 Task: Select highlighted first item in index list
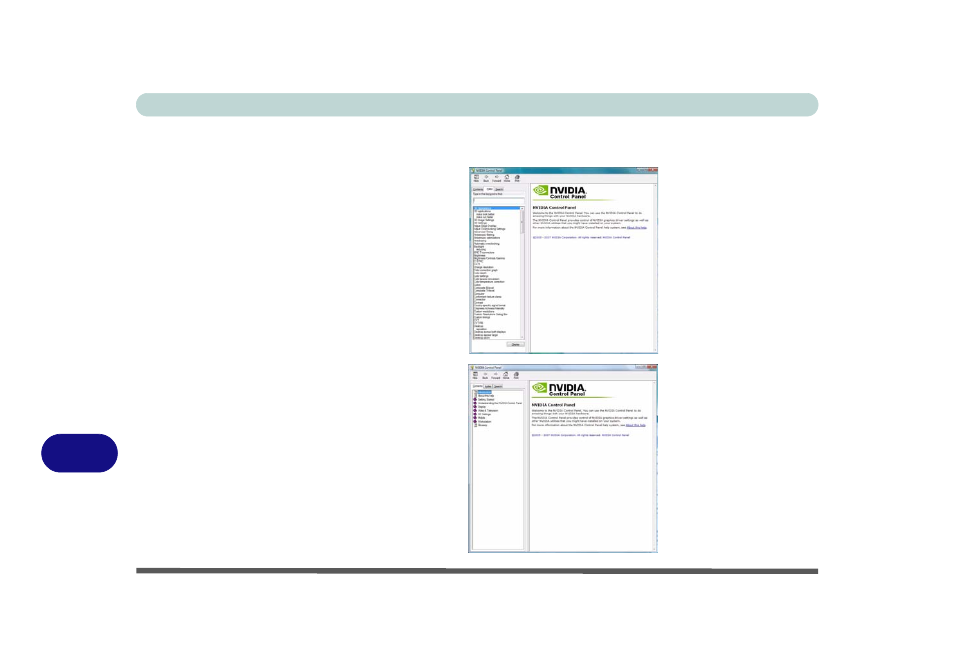point(496,208)
